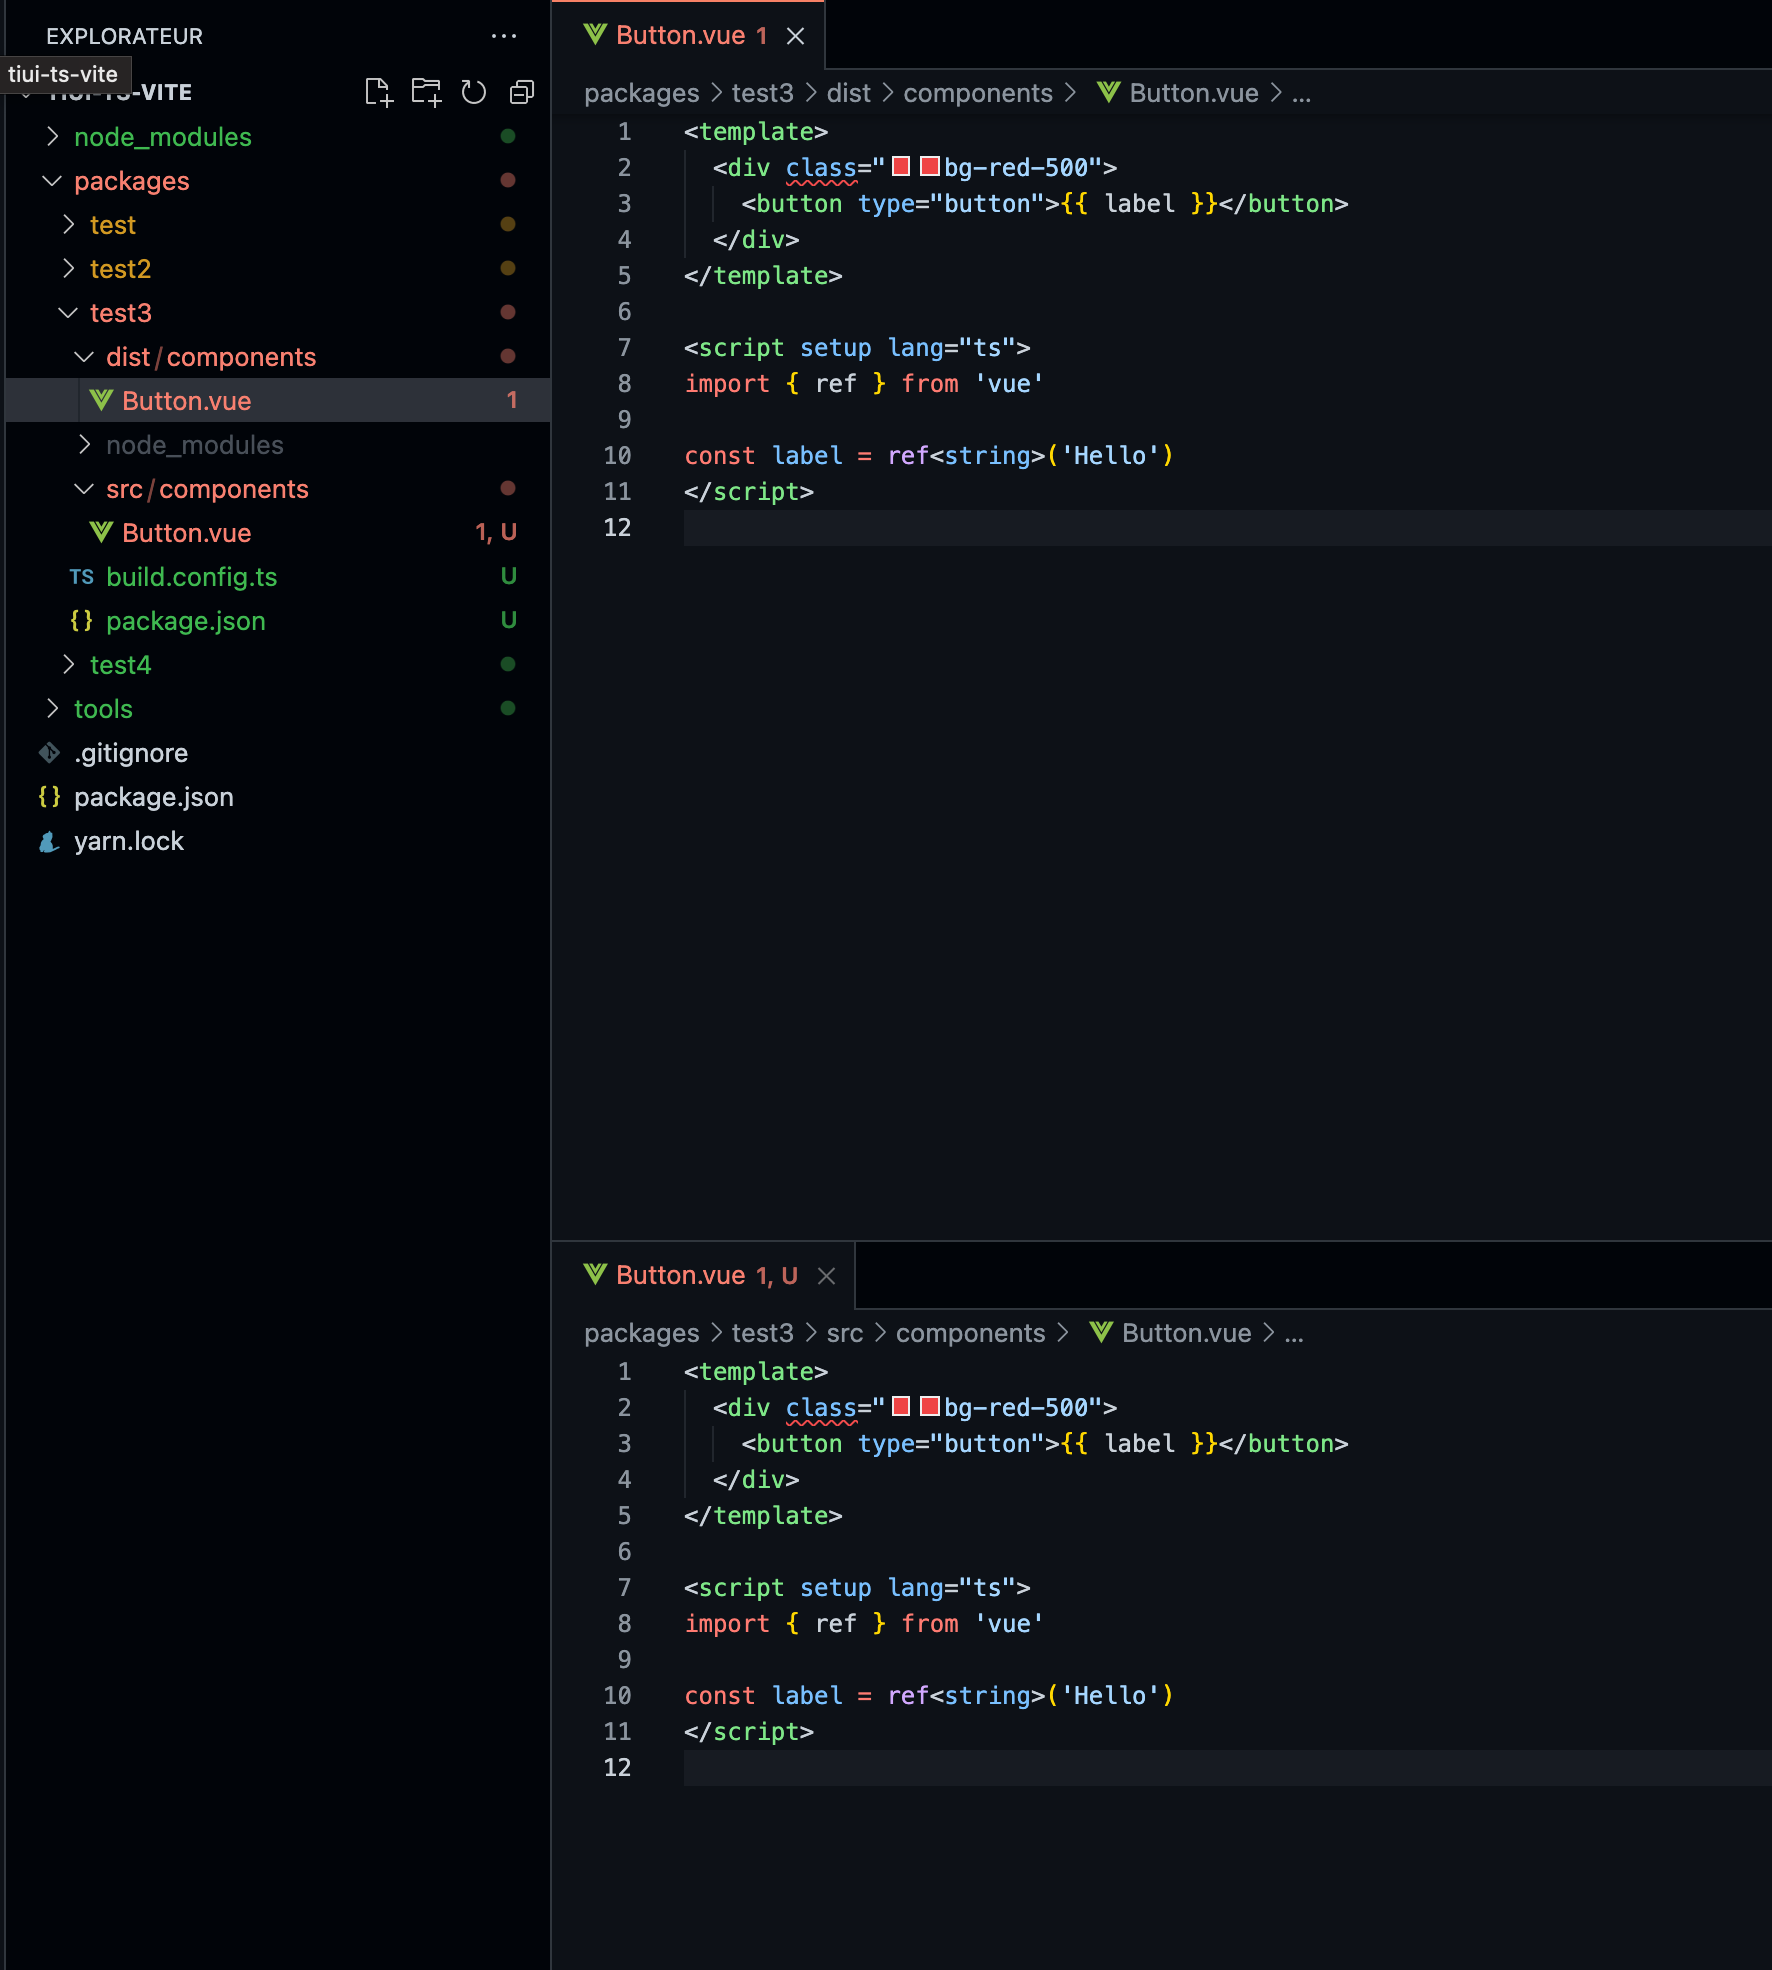Collapse the test3 folder
This screenshot has height=1970, width=1772.
point(278,313)
